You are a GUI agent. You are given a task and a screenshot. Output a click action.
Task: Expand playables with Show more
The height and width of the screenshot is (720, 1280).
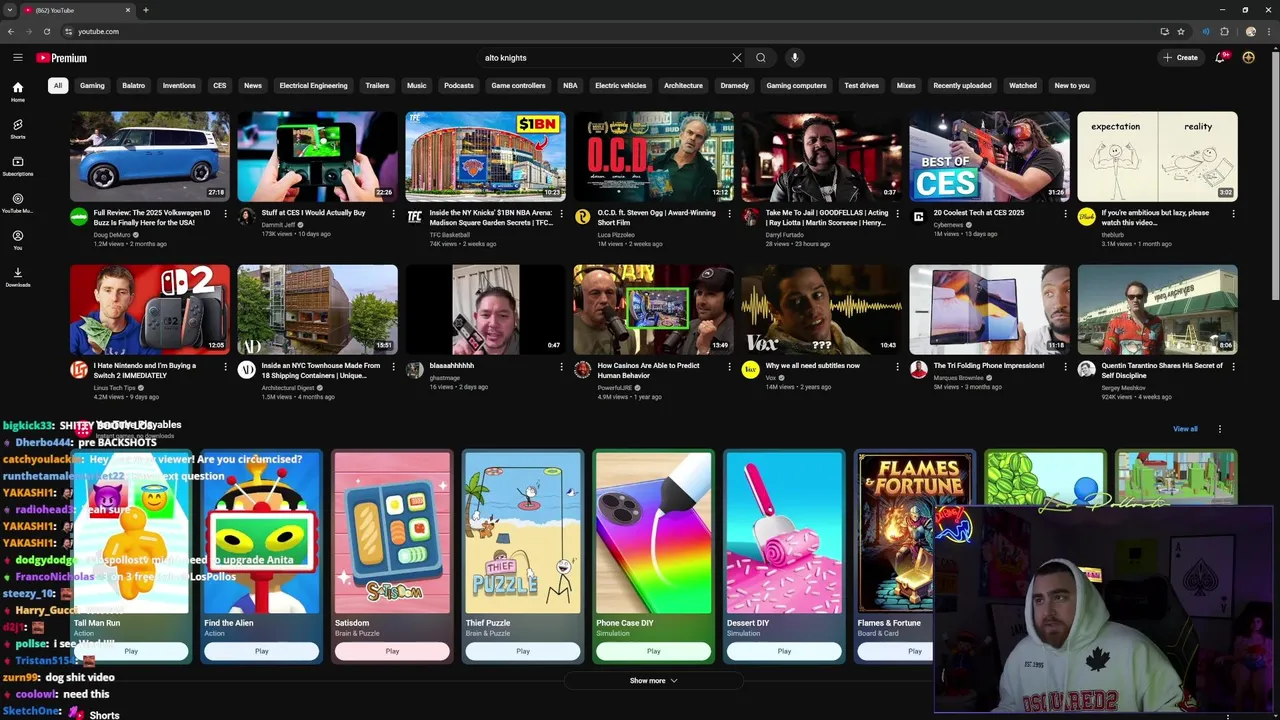(x=653, y=681)
